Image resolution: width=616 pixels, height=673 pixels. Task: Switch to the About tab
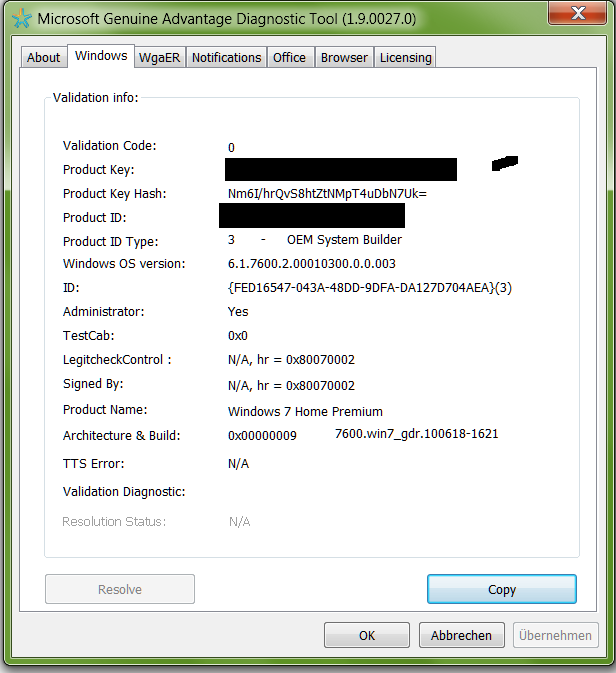click(43, 58)
